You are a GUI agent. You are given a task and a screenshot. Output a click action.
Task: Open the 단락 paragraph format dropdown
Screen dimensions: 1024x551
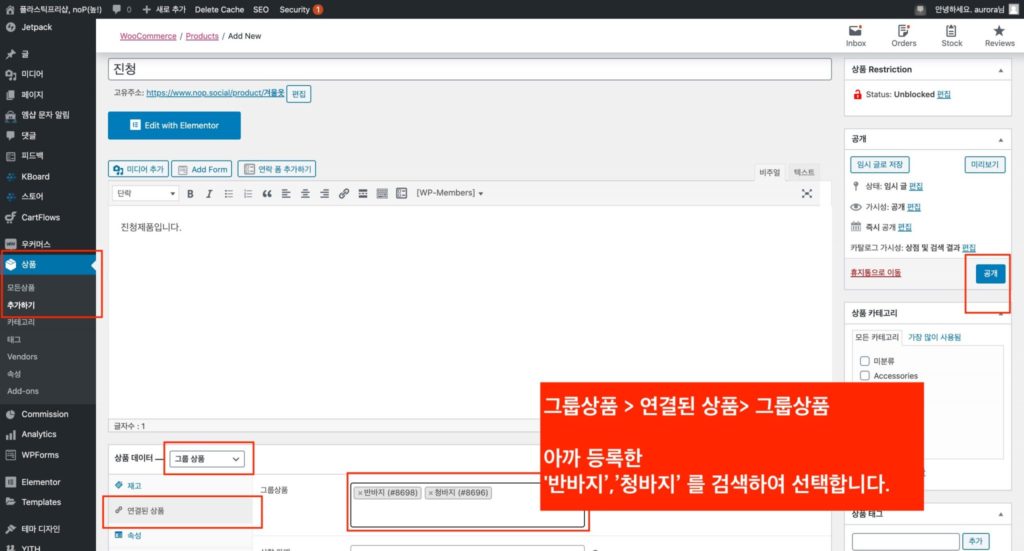pyautogui.click(x=146, y=193)
